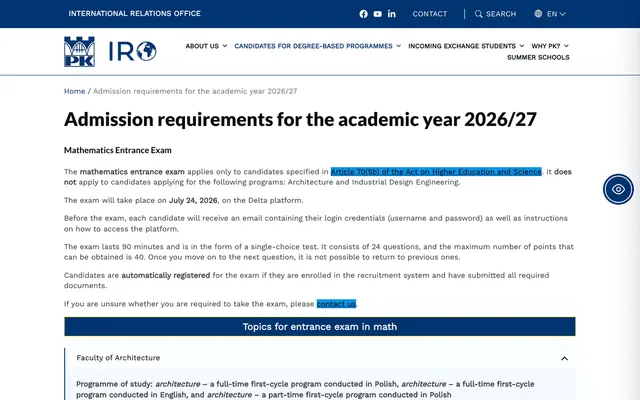This screenshot has height=400, width=640.
Task: Click the 'Mathematics Entrance Exam' subheading
Action: [118, 150]
